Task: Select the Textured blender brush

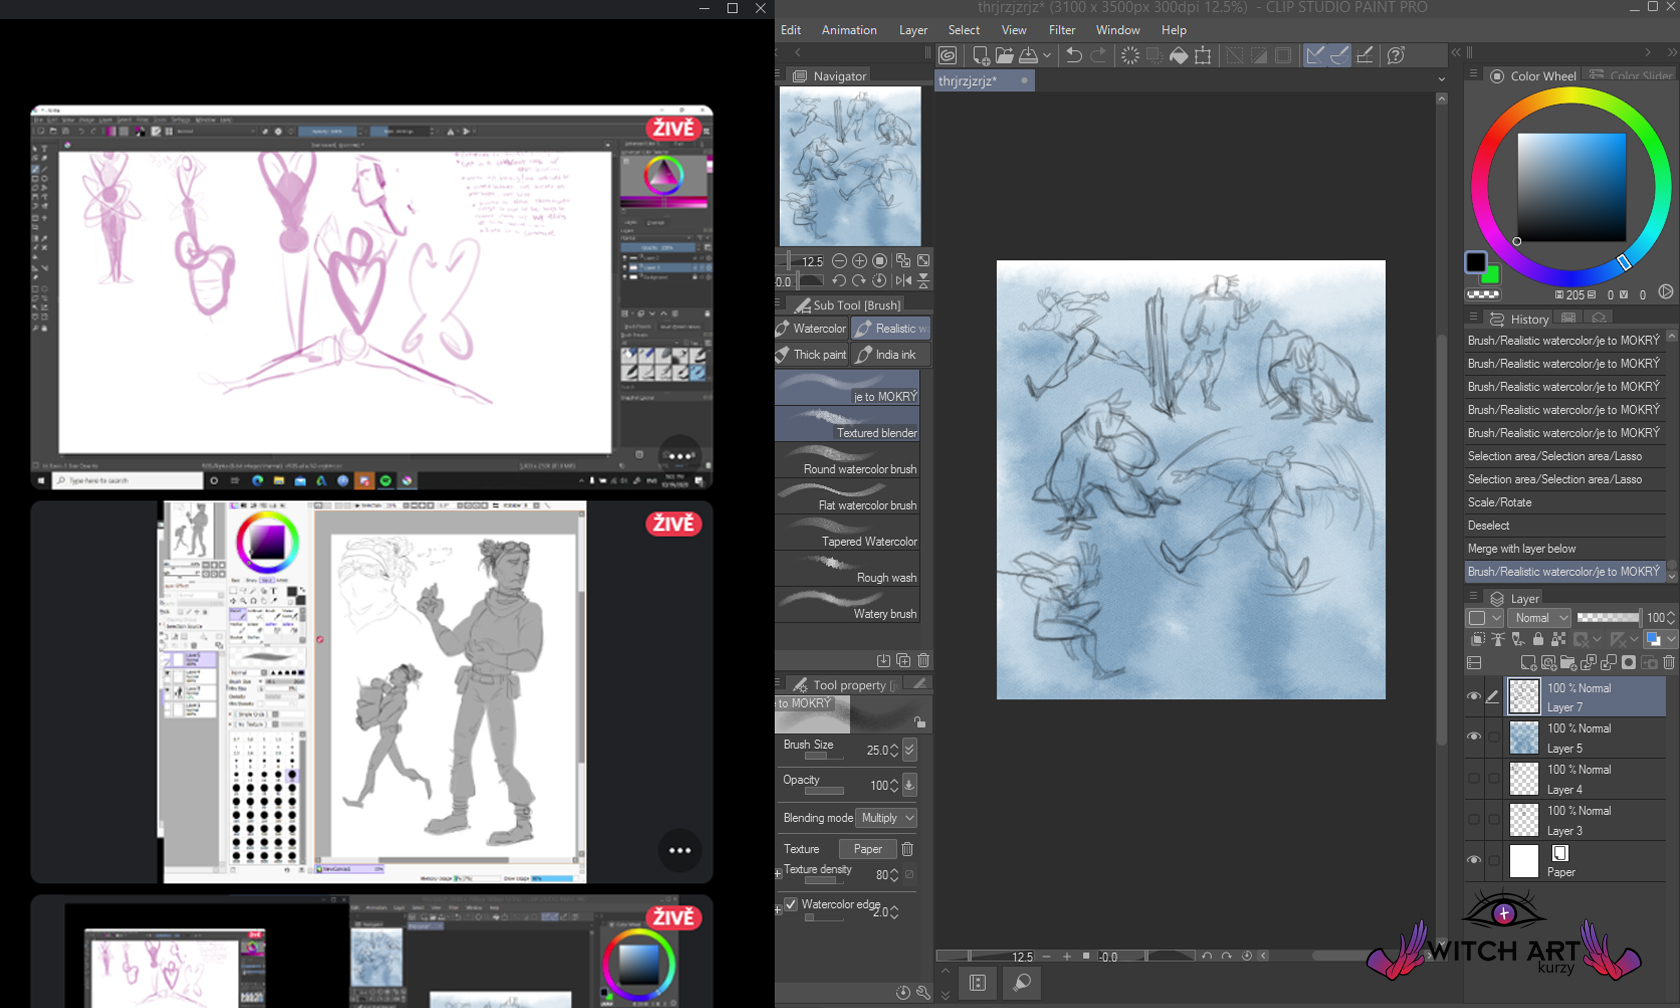Action: point(848,424)
